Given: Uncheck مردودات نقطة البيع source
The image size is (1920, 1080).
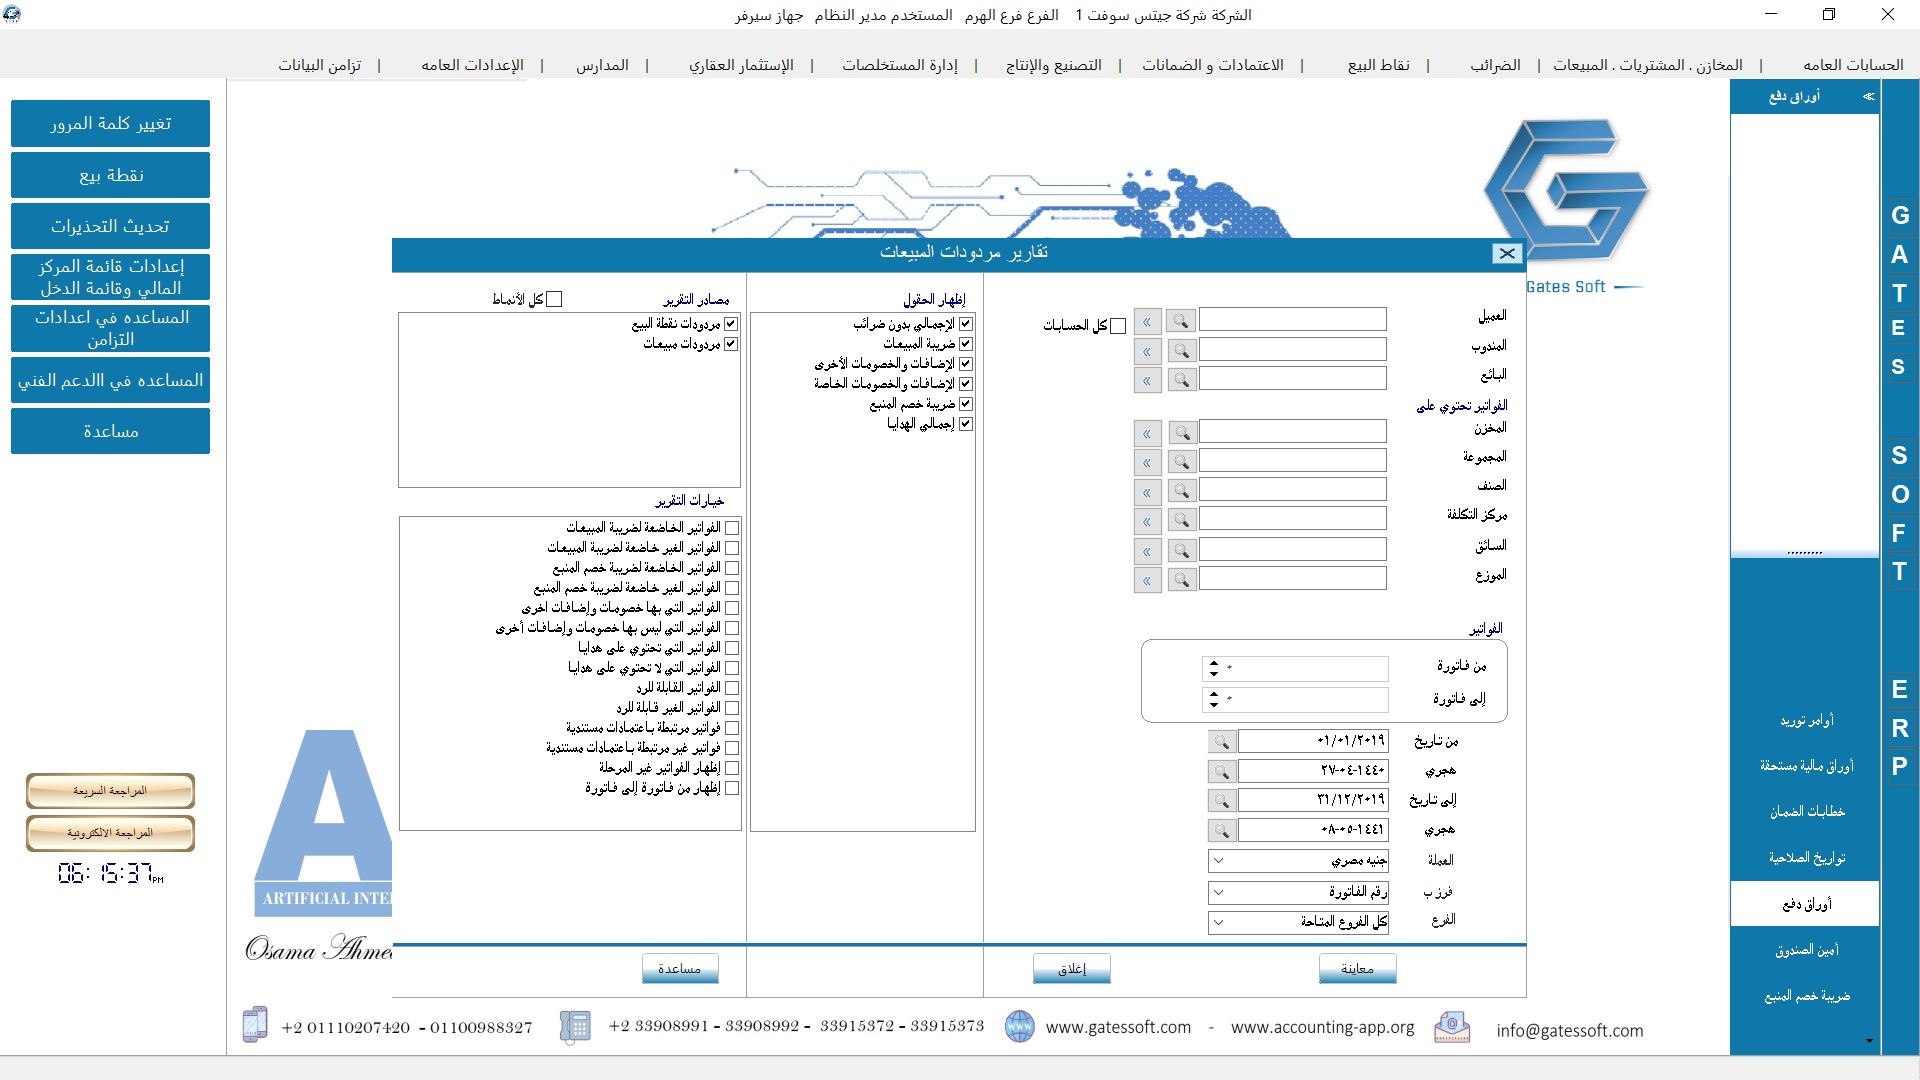Looking at the screenshot, I should (731, 324).
